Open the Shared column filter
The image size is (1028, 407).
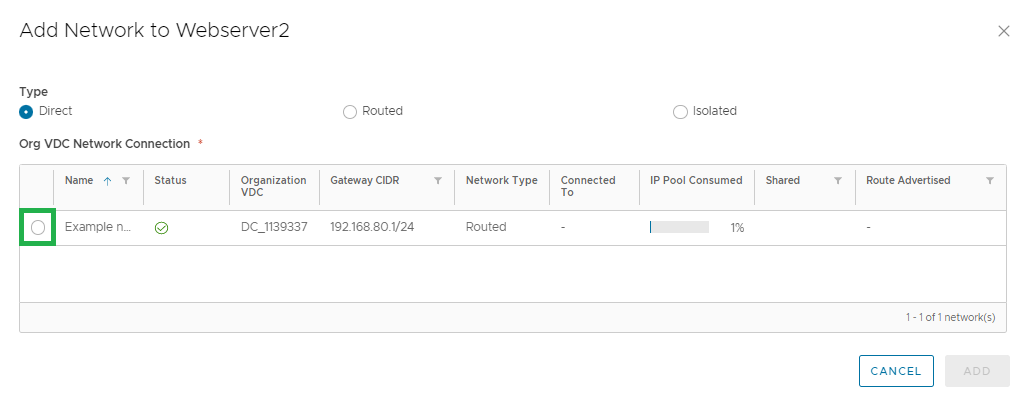[838, 181]
